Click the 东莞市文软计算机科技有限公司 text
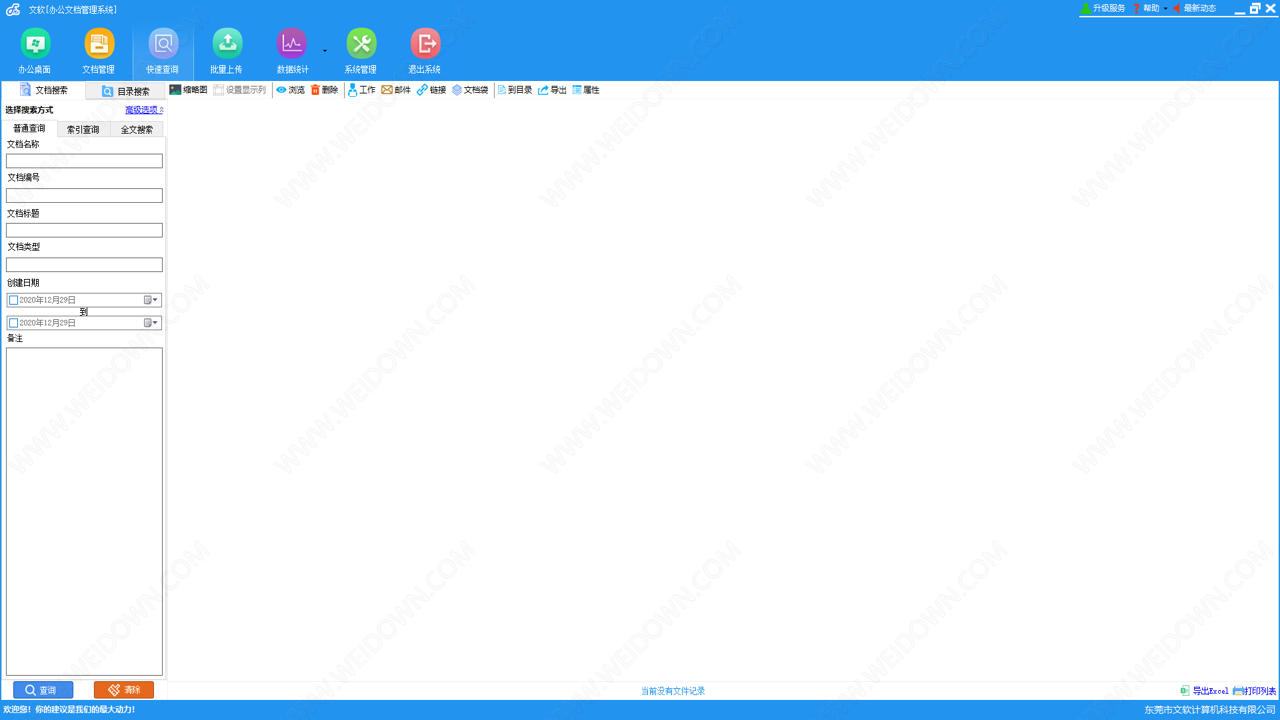 click(x=1210, y=710)
